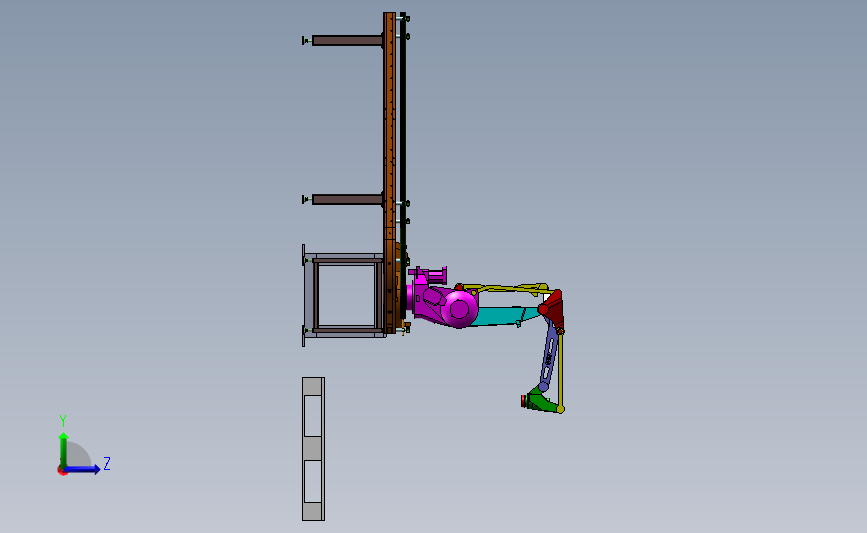Select the red end flange on wrist
The image size is (867, 533).
click(x=523, y=401)
